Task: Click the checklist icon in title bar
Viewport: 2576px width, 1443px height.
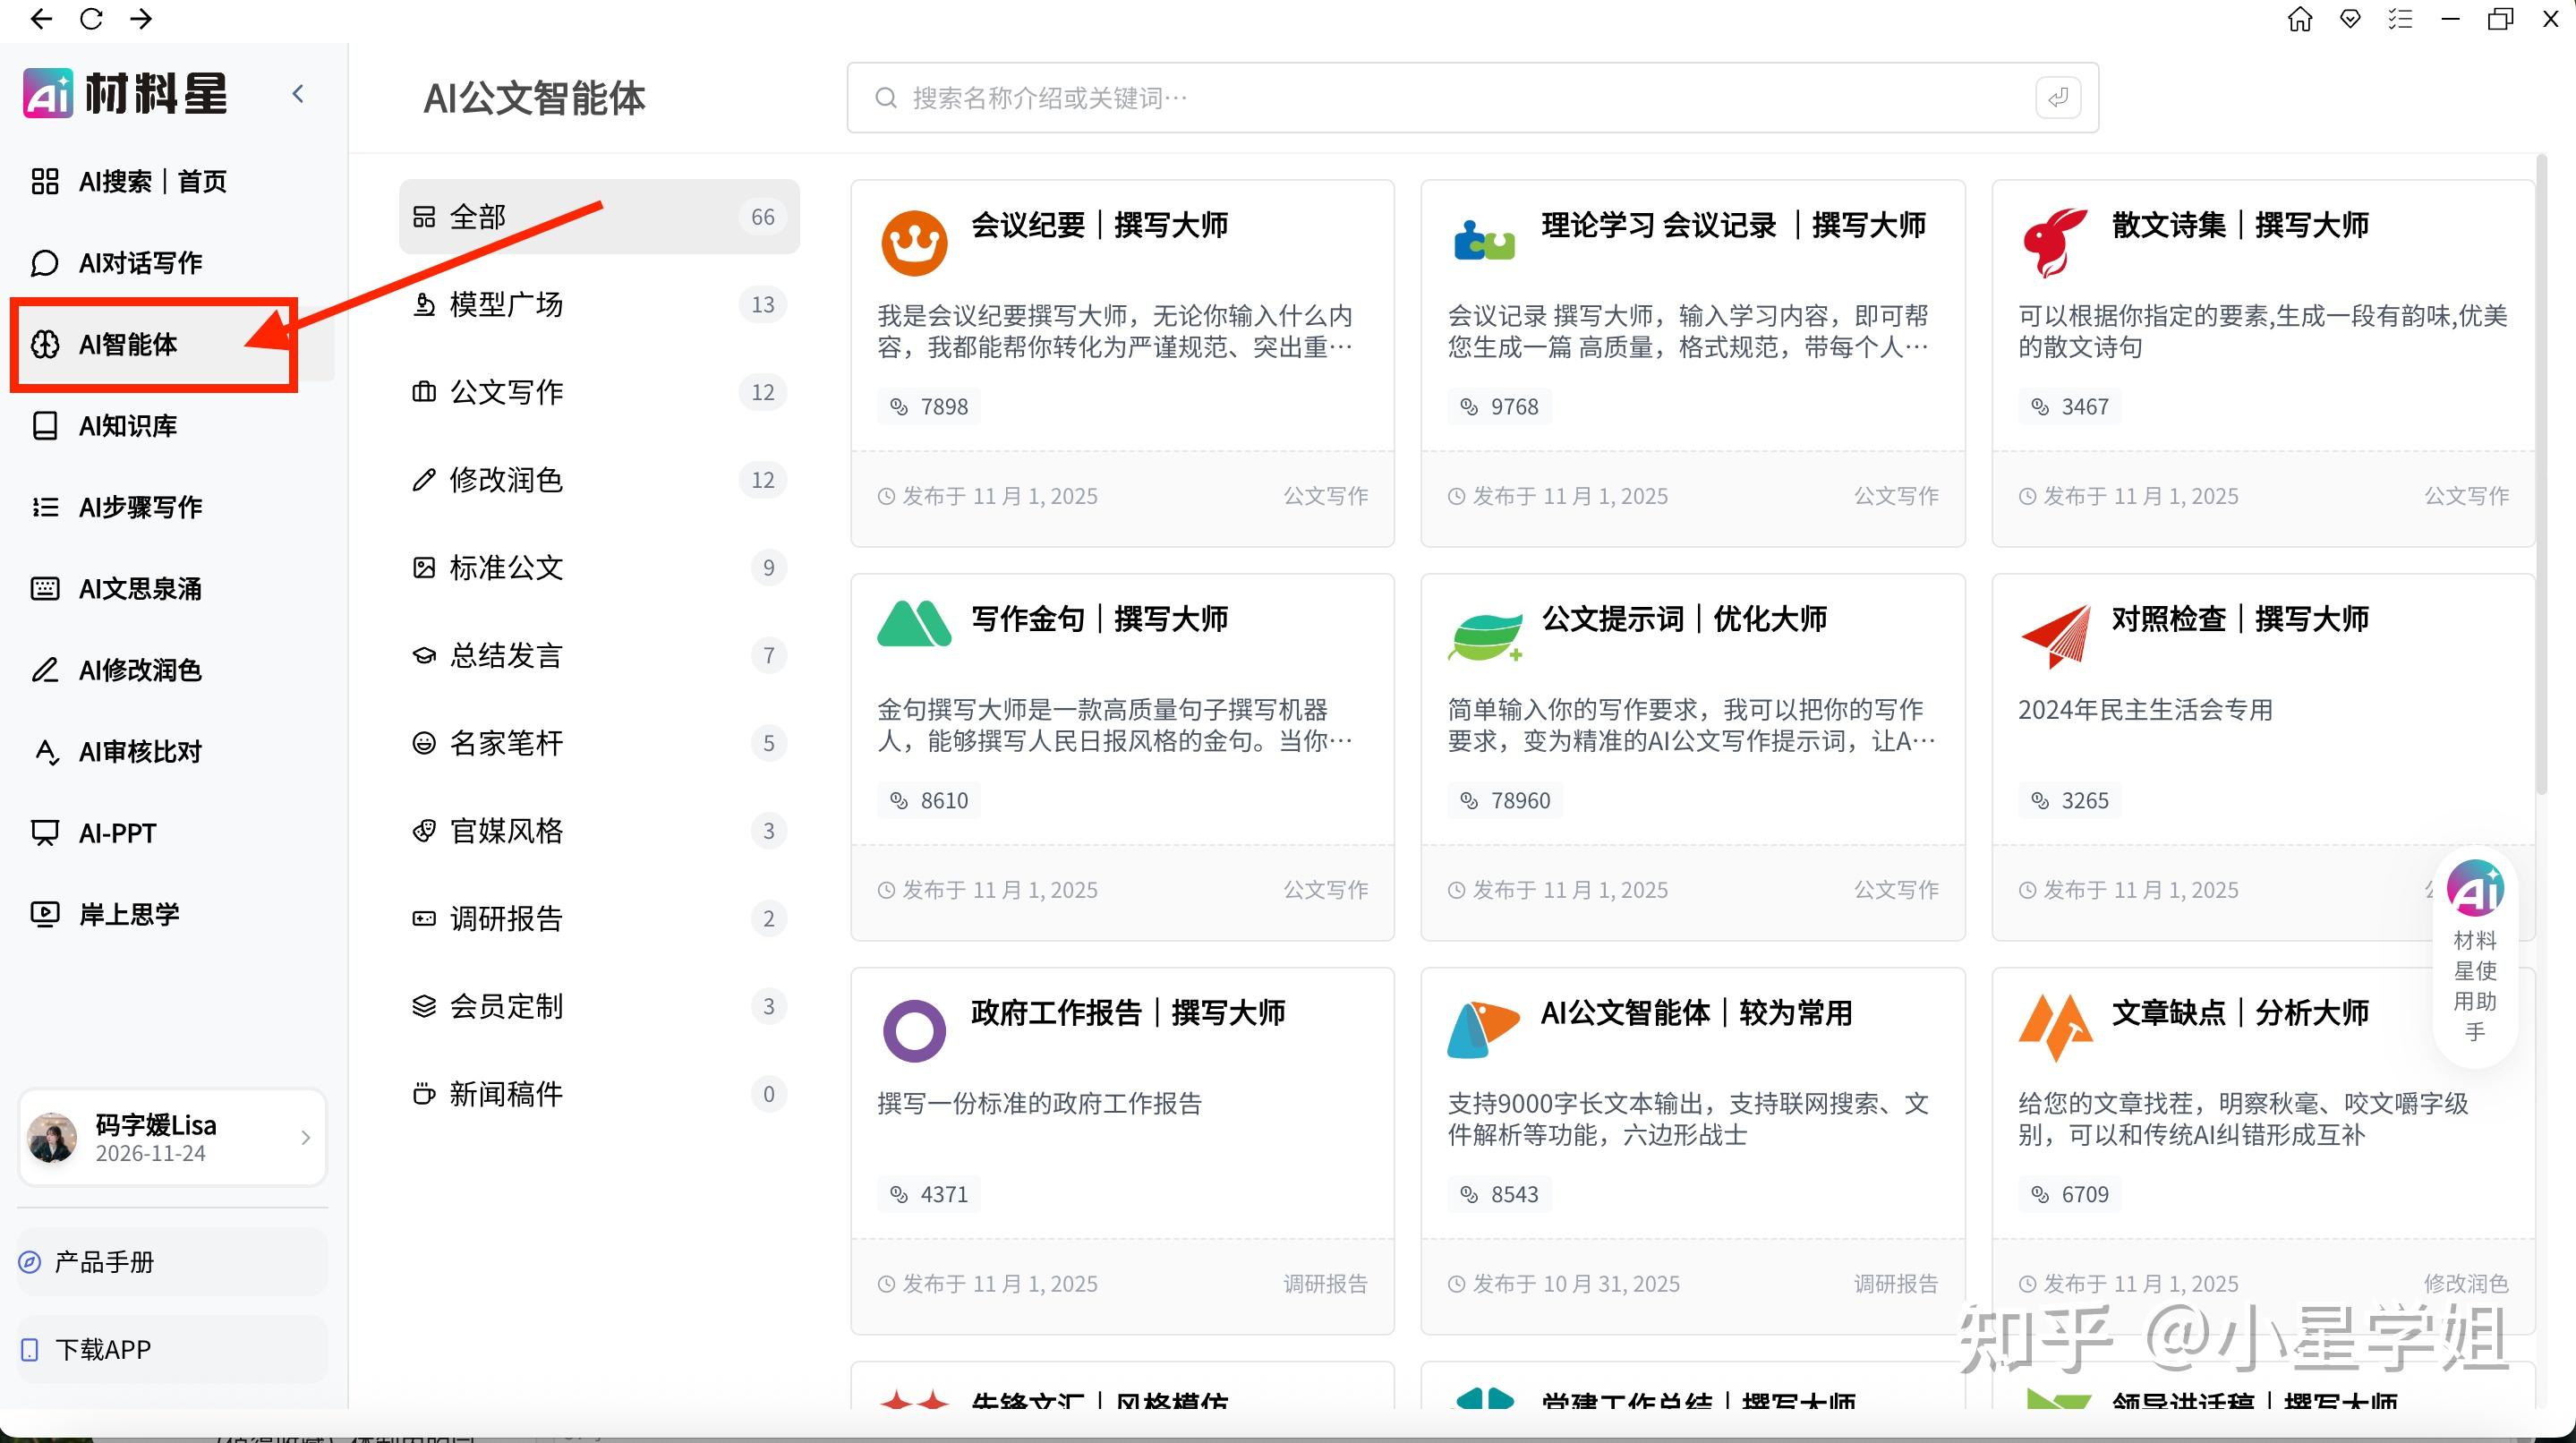Action: pos(2400,19)
